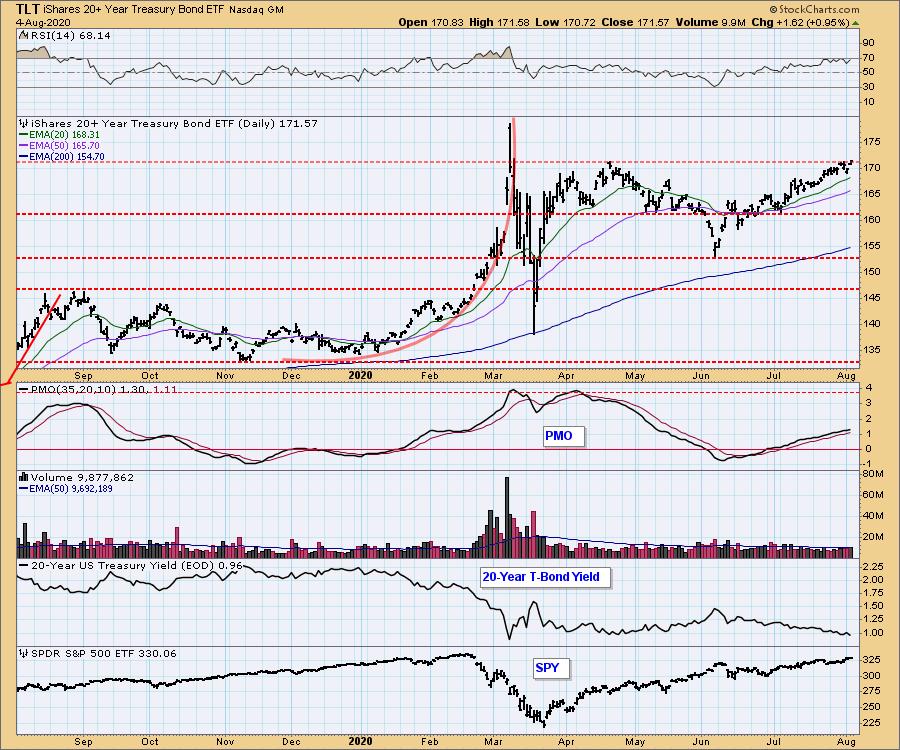This screenshot has width=900, height=750.
Task: Click the Close 171.57 value
Action: (x=635, y=22)
